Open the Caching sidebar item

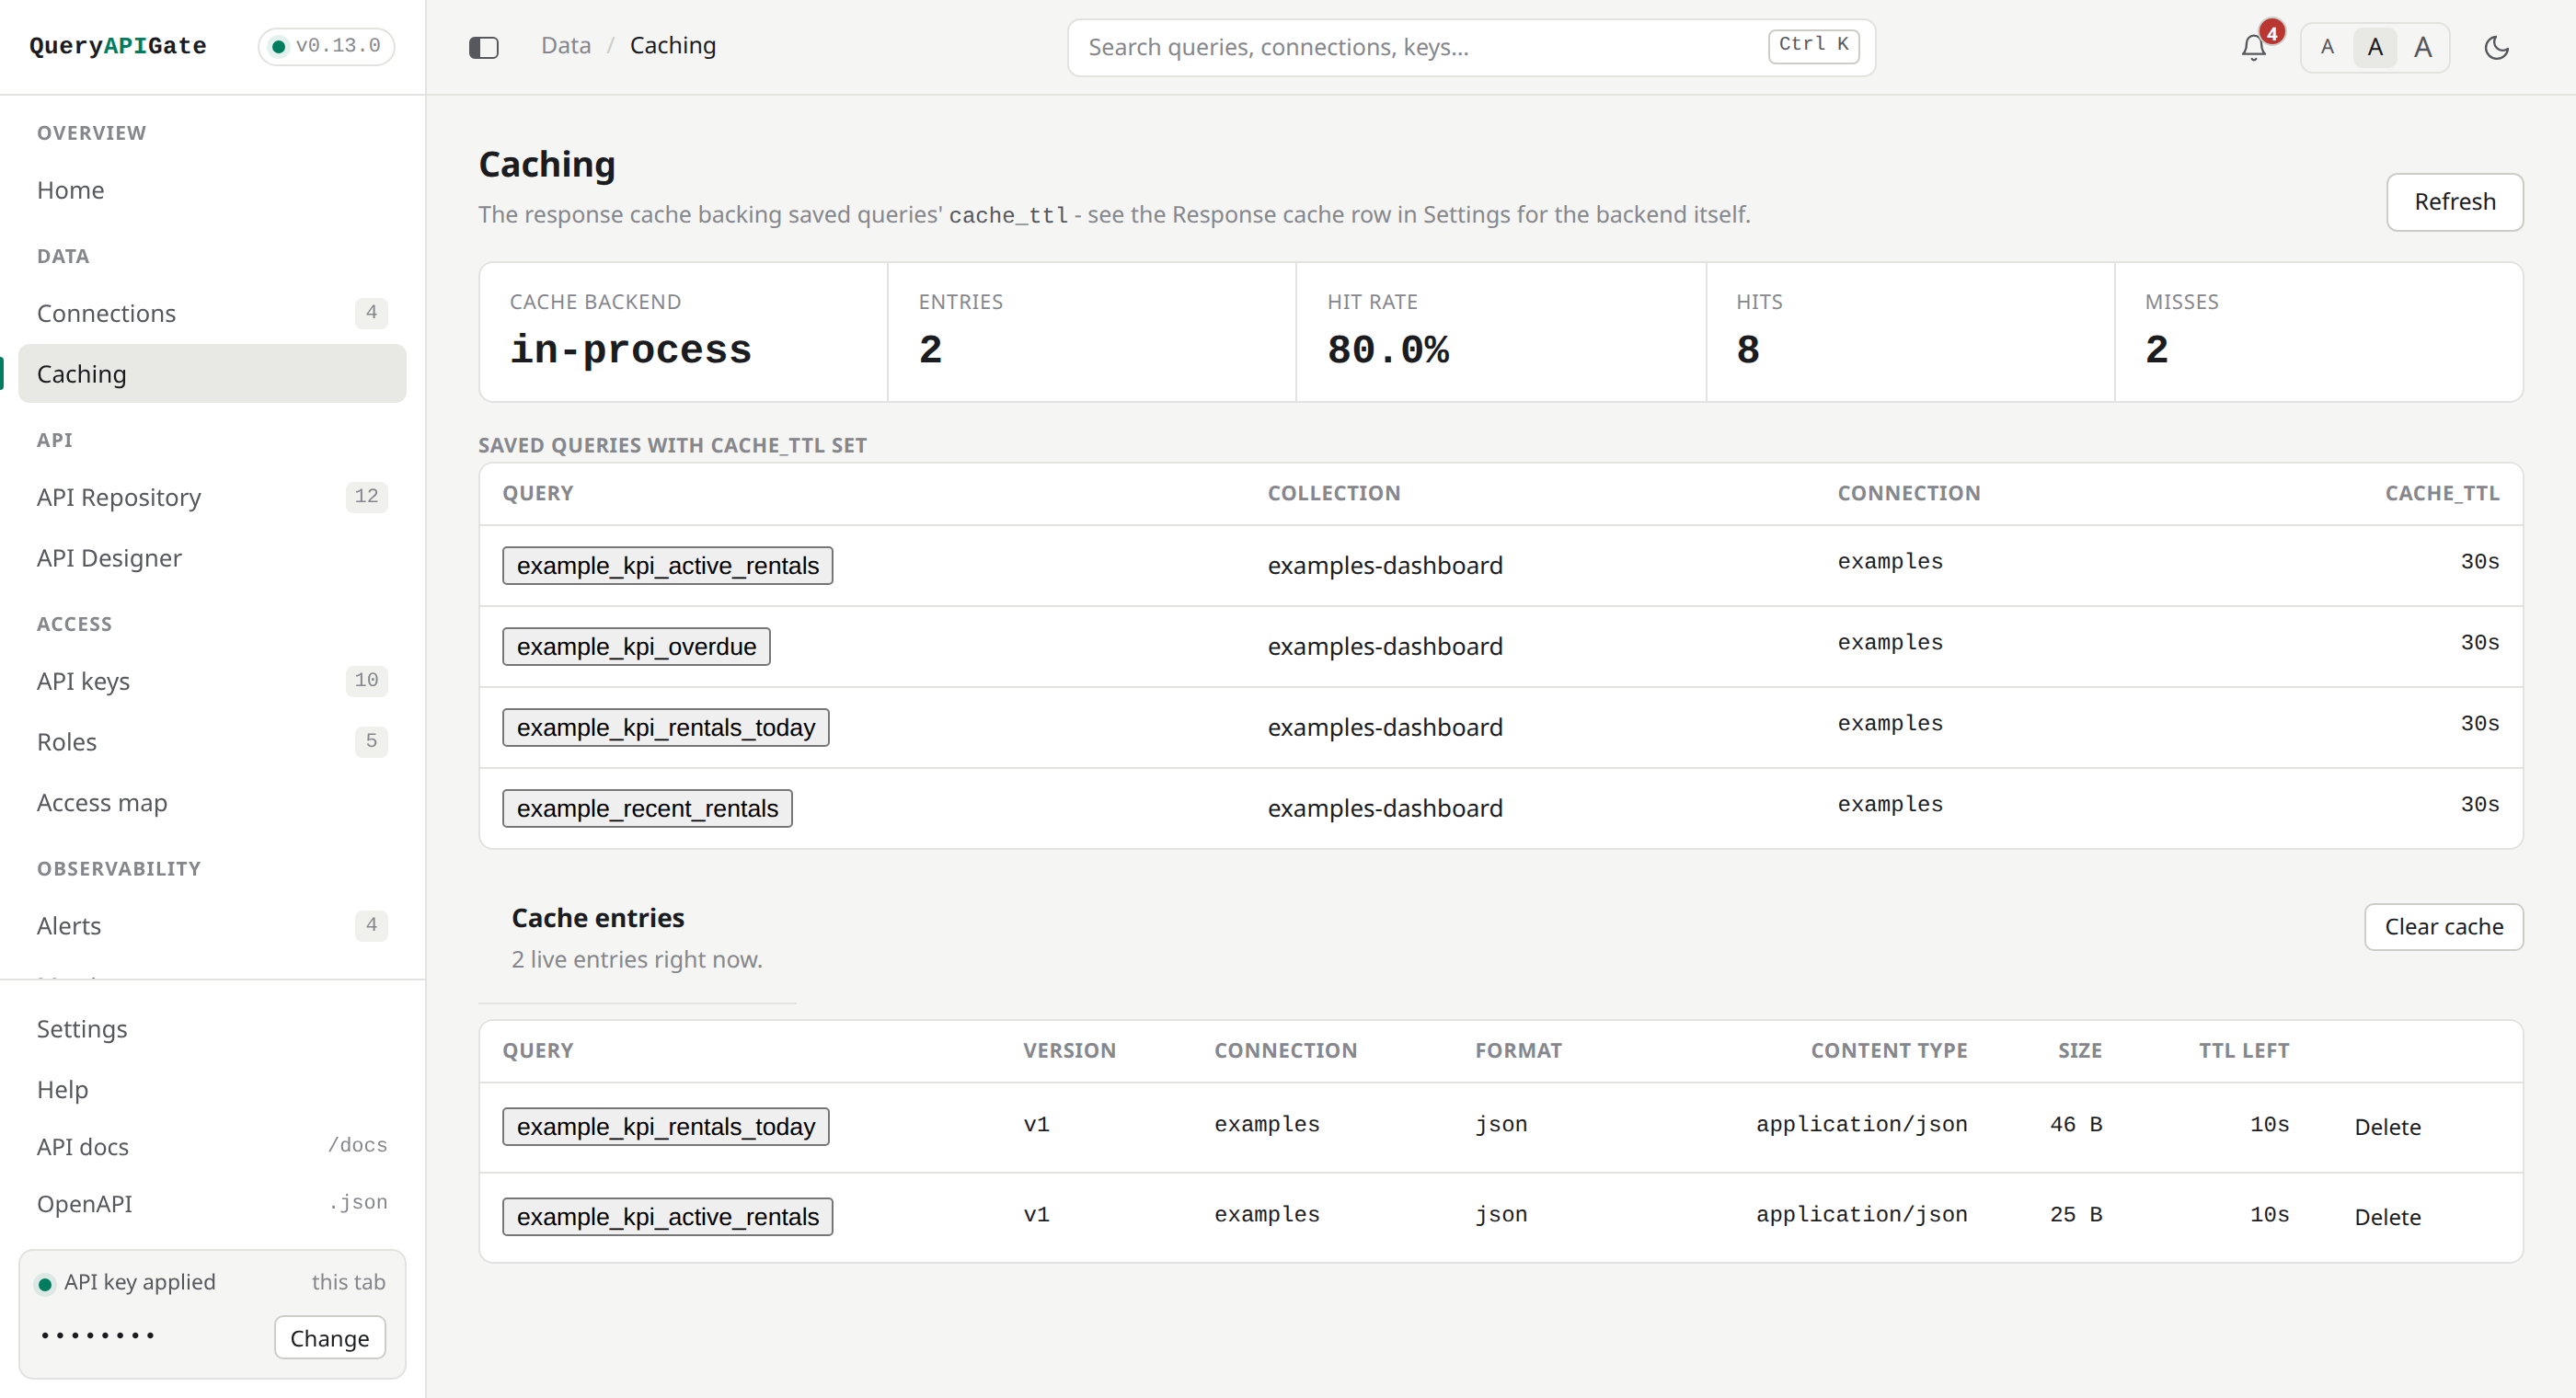212,374
